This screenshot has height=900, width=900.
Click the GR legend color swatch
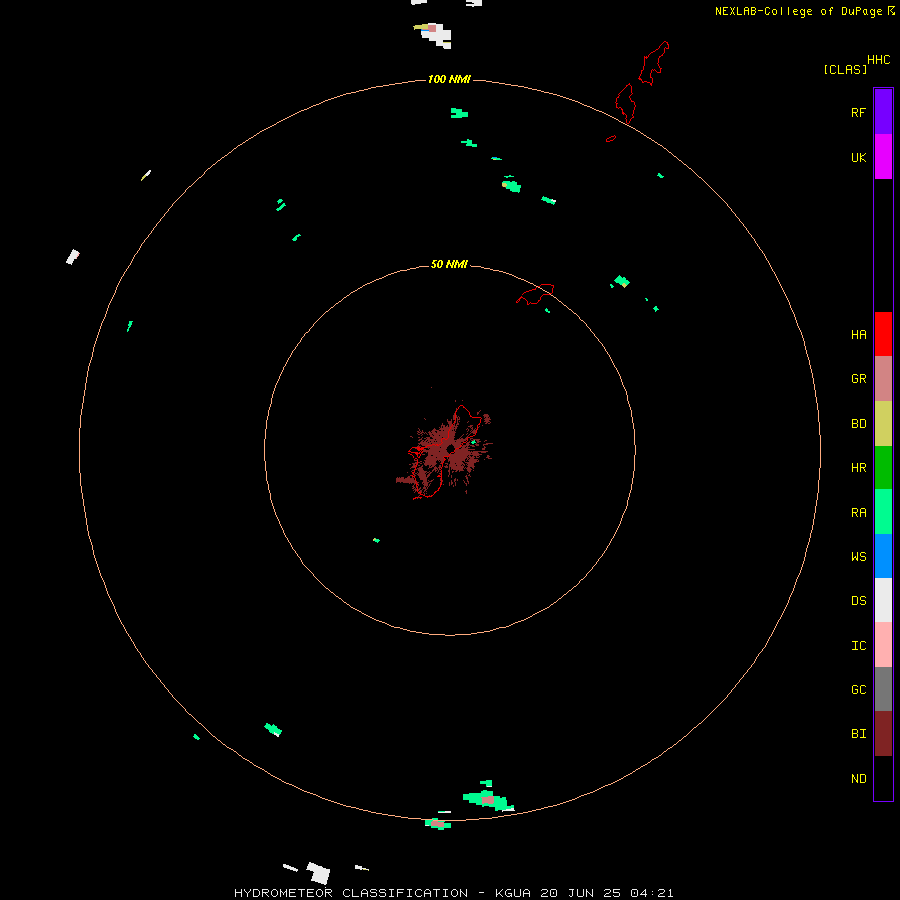pyautogui.click(x=883, y=379)
